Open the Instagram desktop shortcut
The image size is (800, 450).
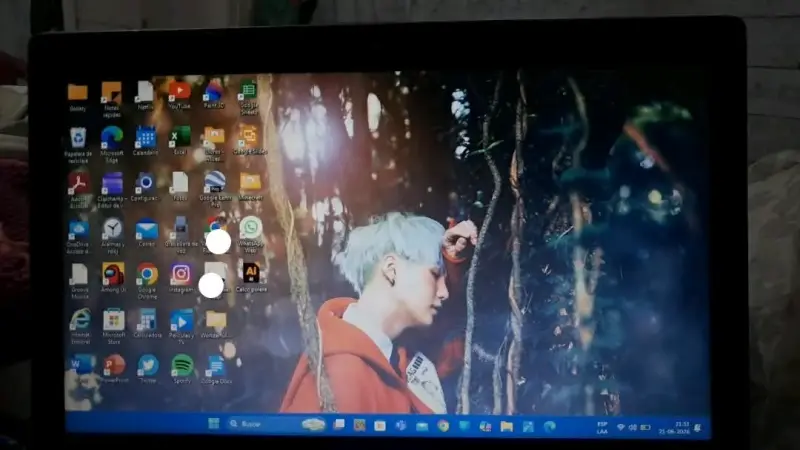coord(181,278)
